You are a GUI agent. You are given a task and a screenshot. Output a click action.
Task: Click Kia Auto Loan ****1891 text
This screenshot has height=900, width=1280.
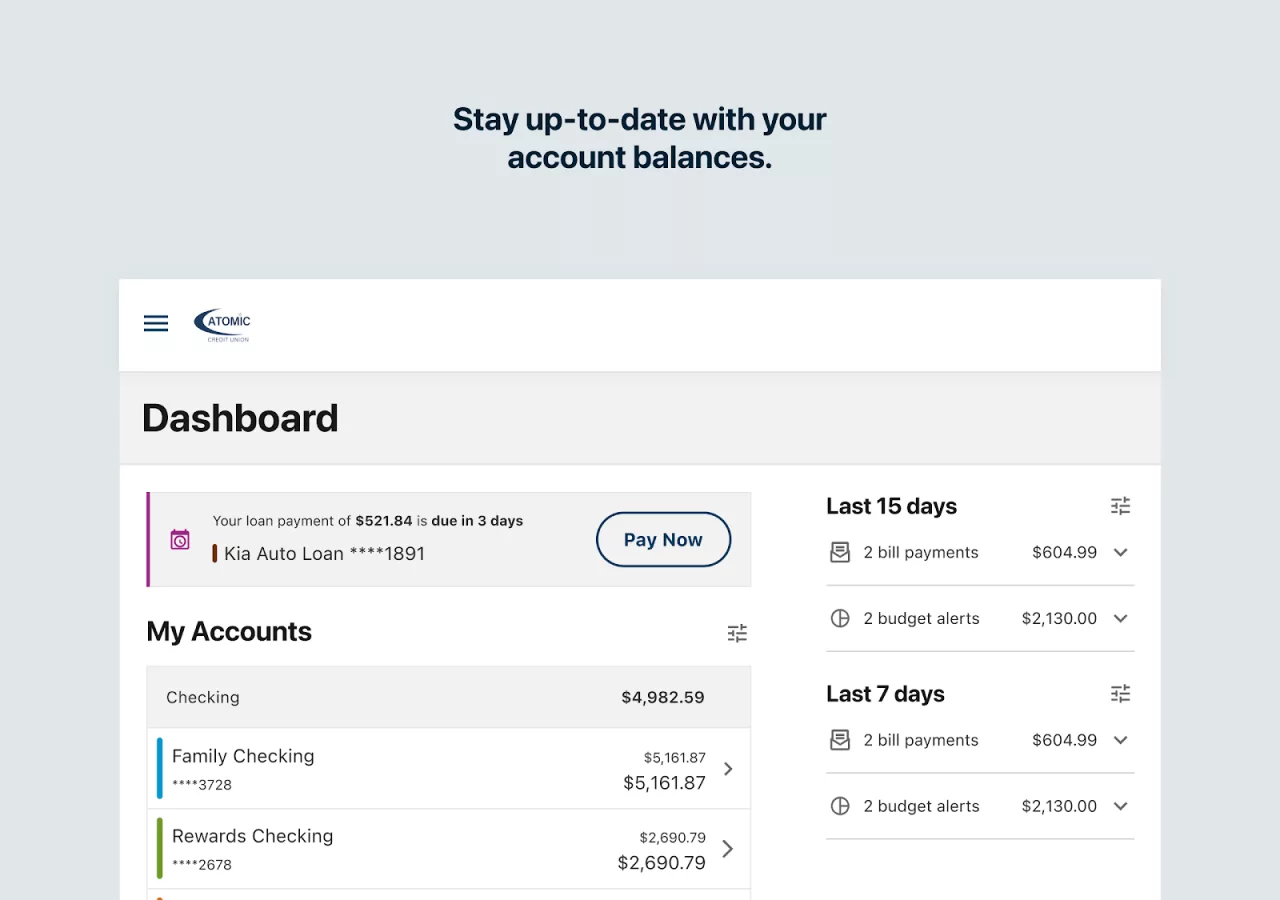[324, 553]
